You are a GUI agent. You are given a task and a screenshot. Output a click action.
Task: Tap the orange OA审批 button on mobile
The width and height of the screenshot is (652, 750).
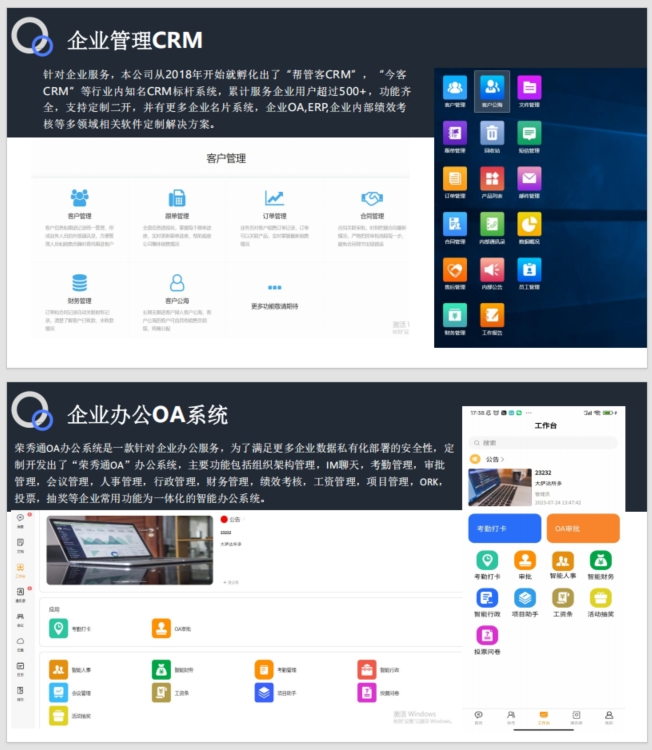(583, 529)
